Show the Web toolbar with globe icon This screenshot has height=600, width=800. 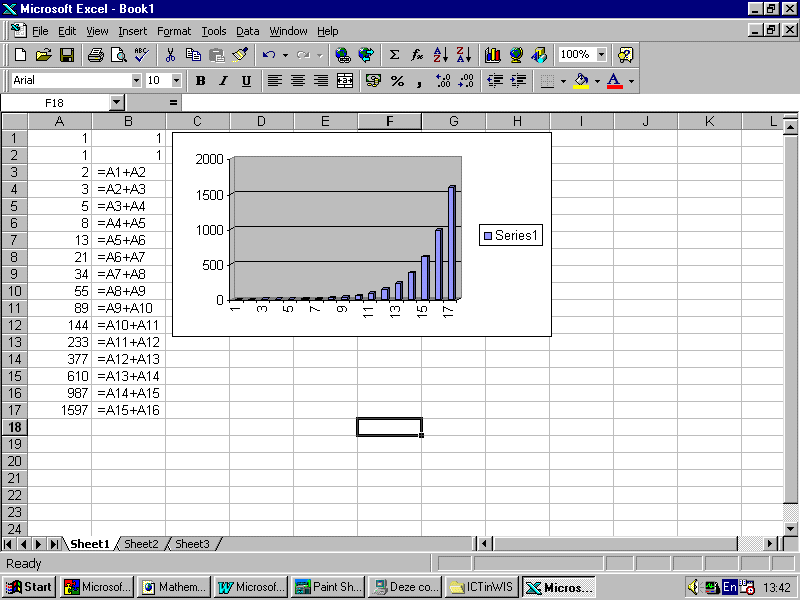(x=366, y=55)
